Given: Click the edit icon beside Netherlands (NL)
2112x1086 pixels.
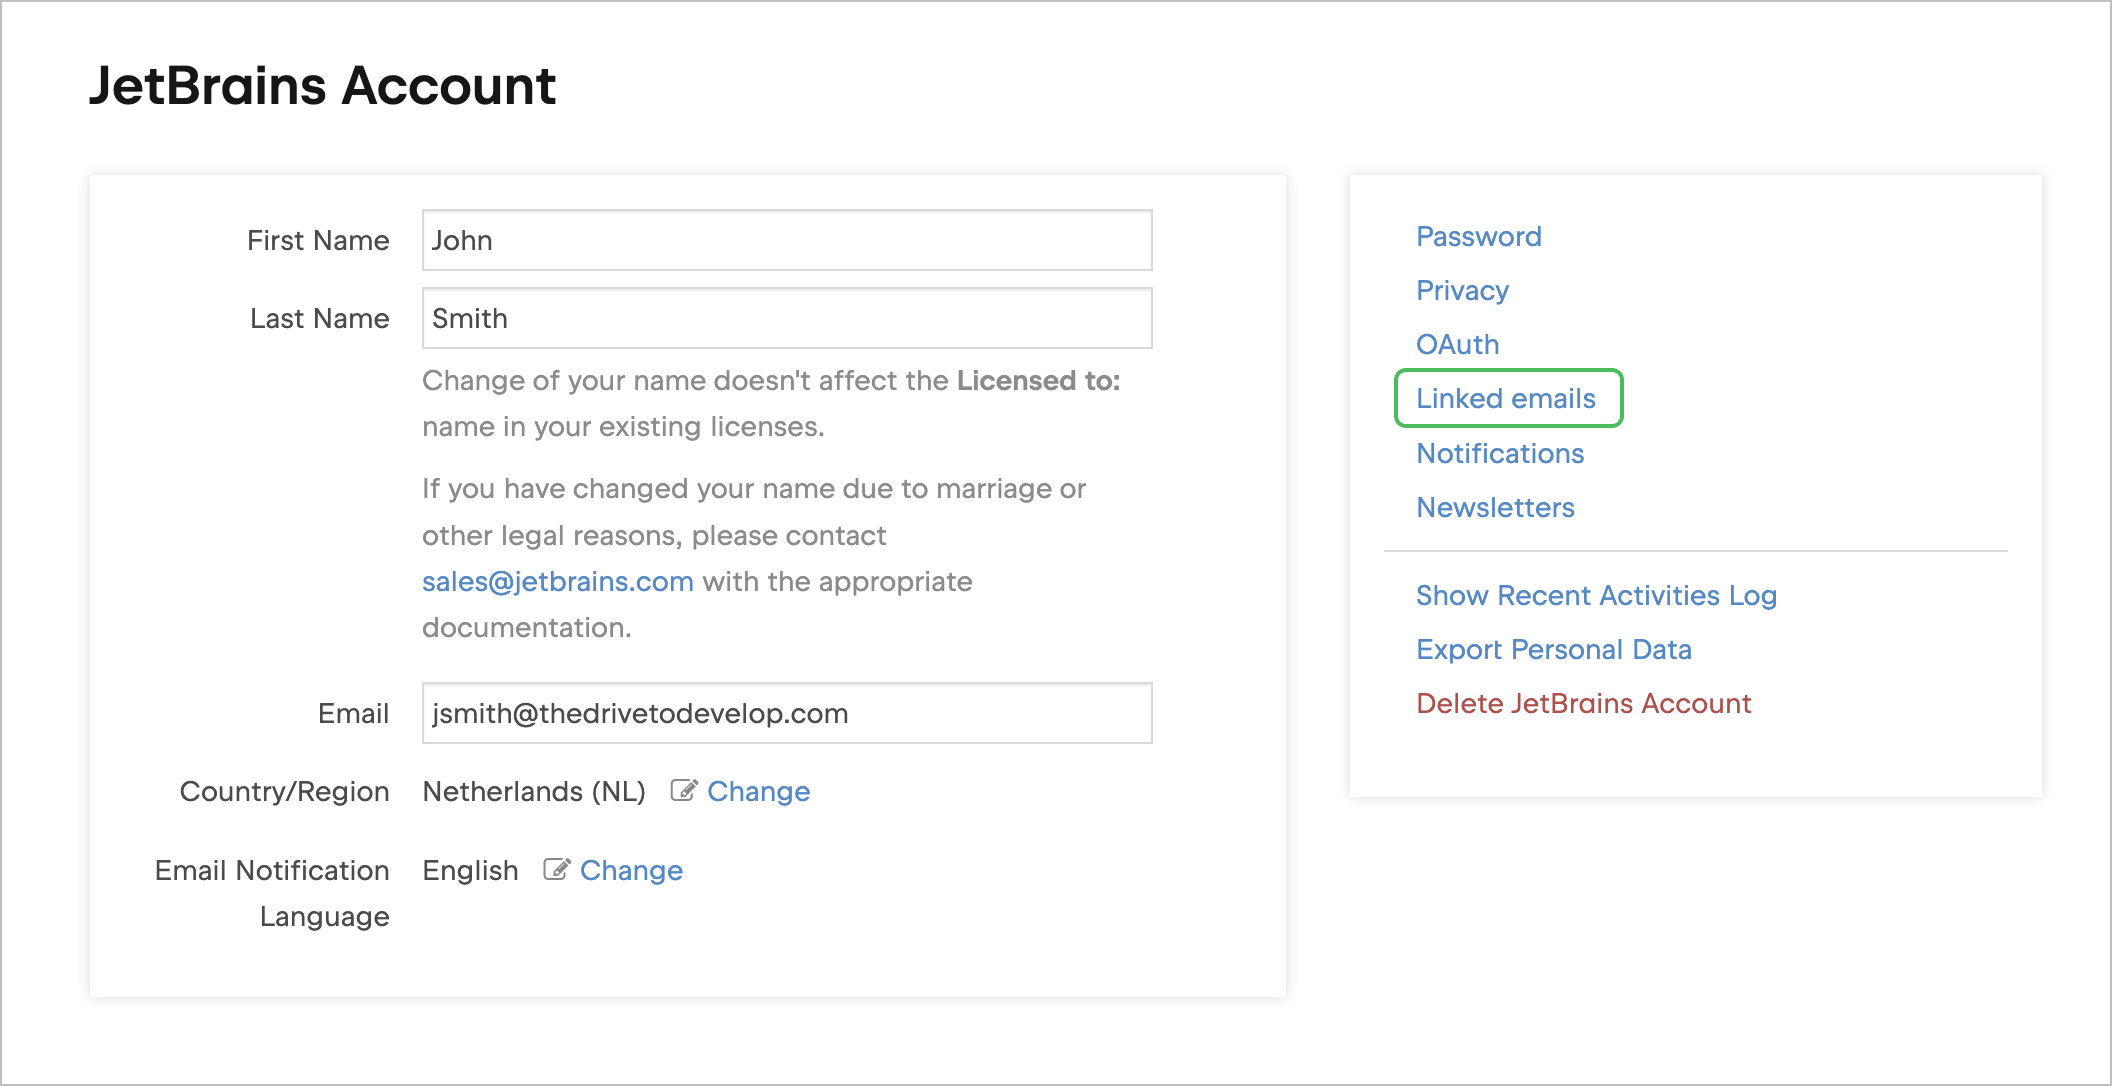Looking at the screenshot, I should pyautogui.click(x=684, y=791).
